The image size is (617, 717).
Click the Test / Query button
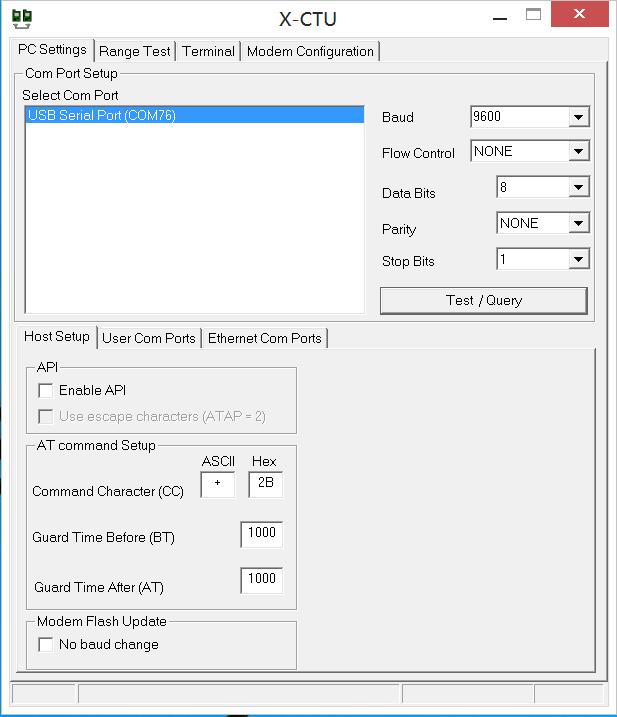(483, 300)
